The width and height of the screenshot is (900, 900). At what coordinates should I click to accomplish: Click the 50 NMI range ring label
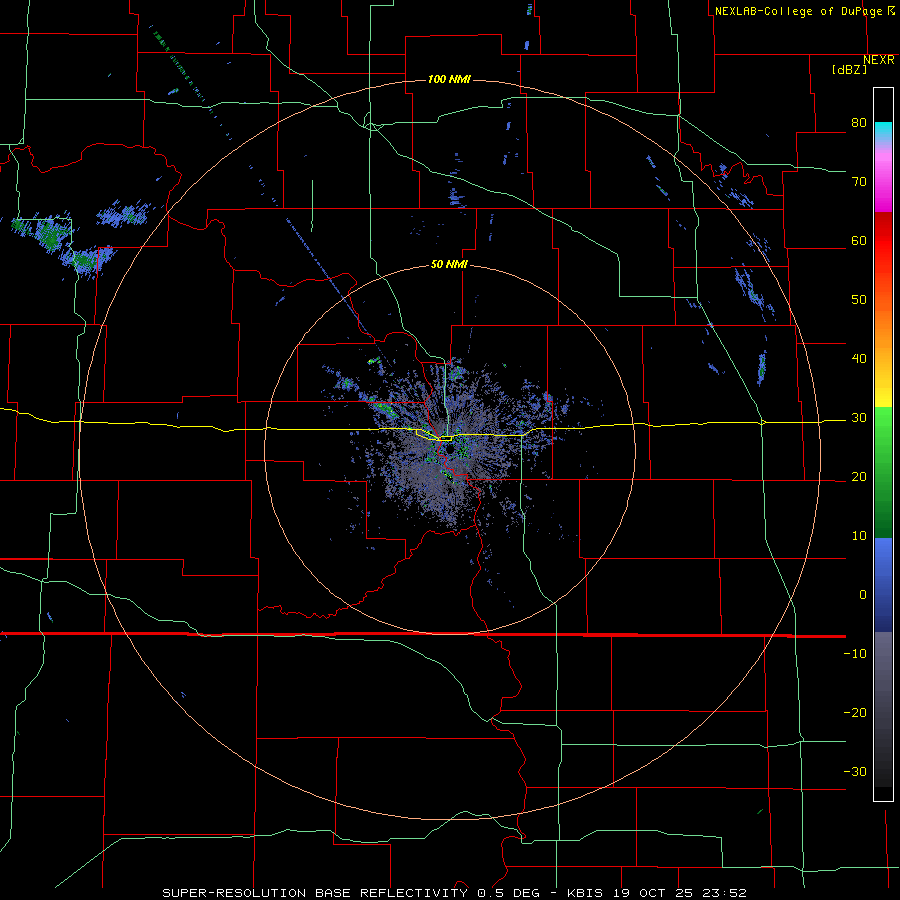[x=449, y=265]
